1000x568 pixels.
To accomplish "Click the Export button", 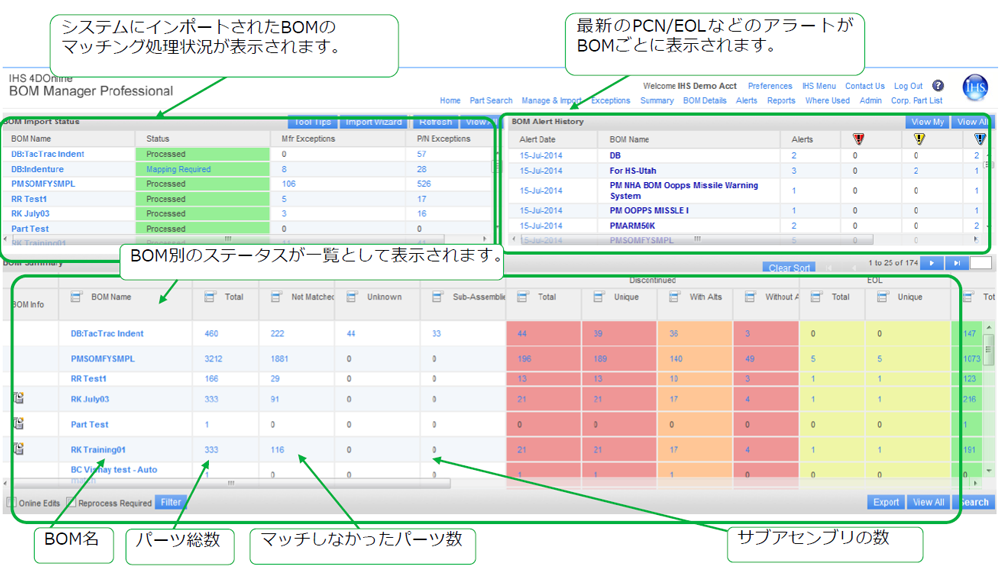I will (886, 502).
